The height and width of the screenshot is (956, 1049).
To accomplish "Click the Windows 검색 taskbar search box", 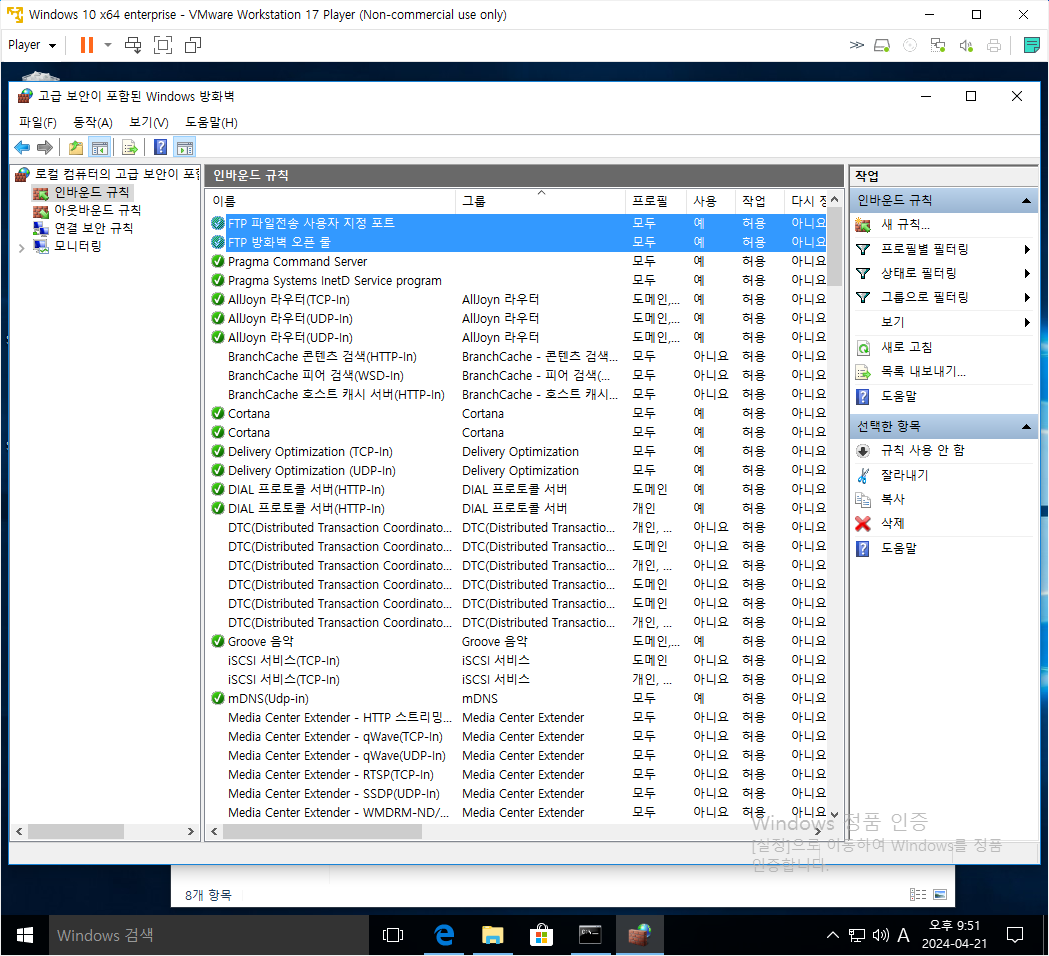I will click(209, 935).
